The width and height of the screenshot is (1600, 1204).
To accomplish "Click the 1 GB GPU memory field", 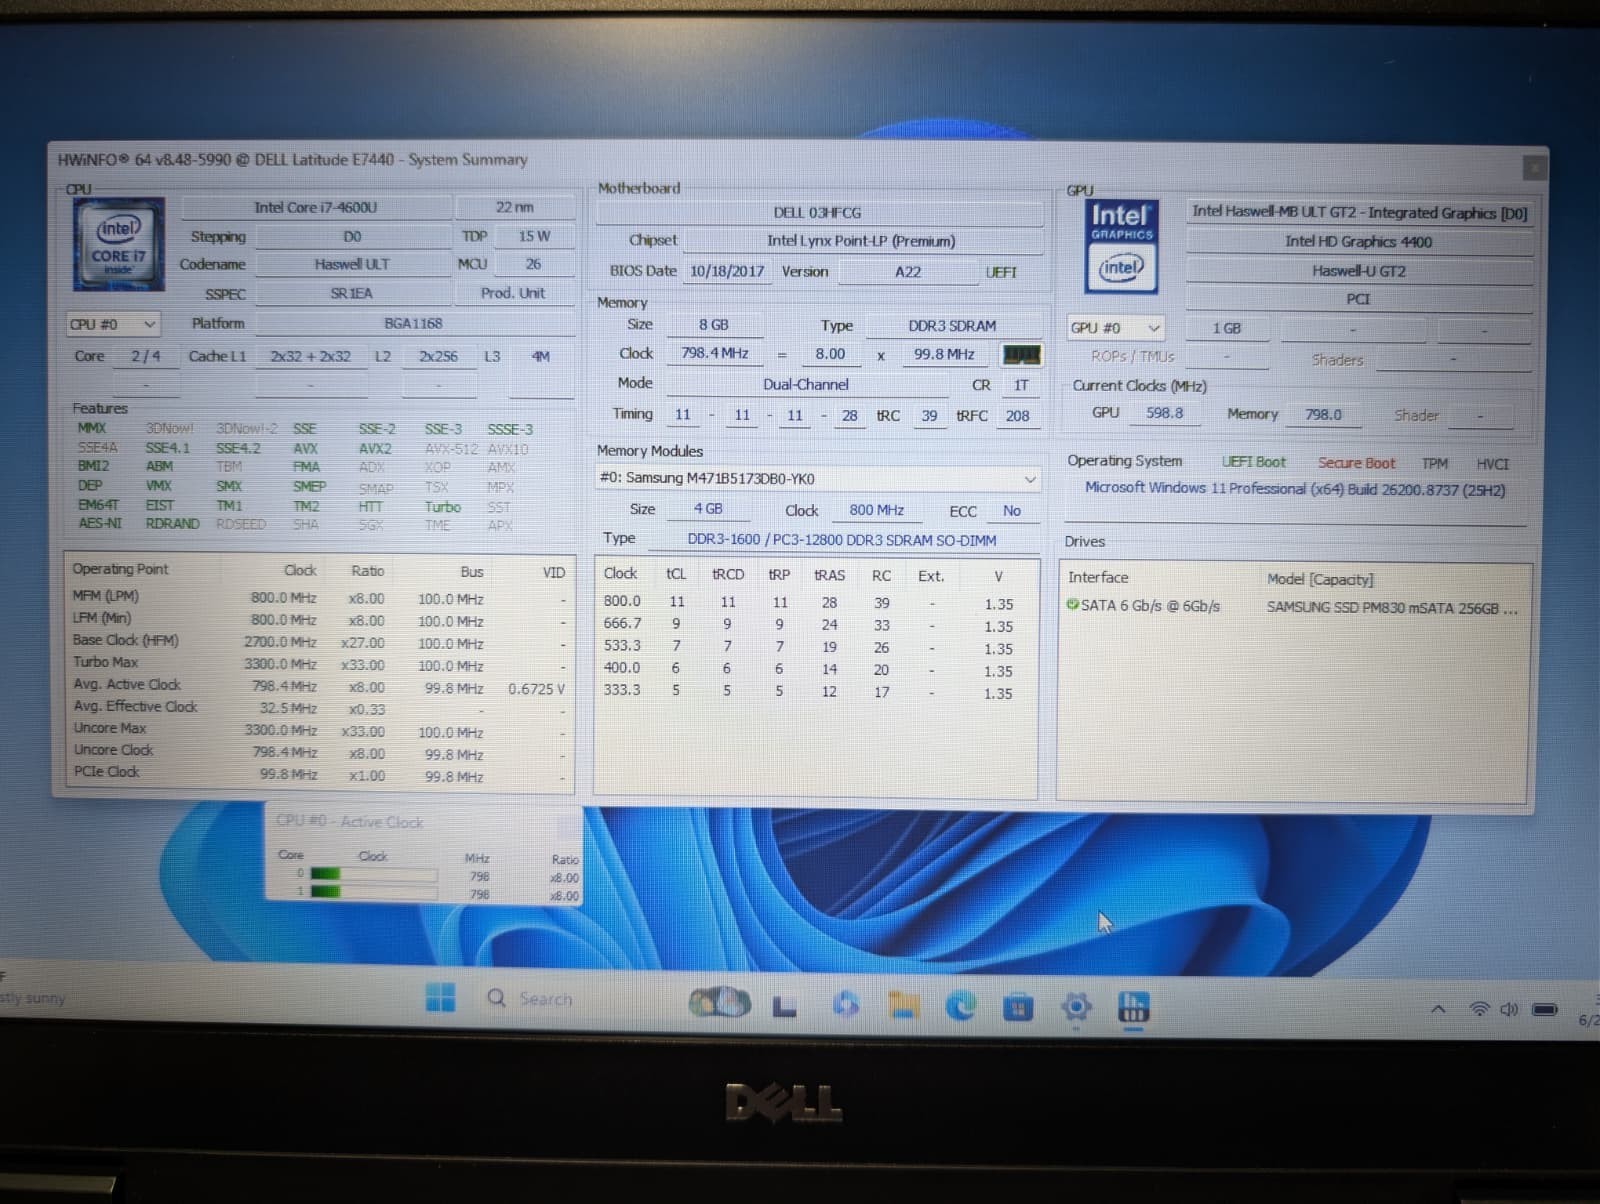I will tap(1227, 328).
